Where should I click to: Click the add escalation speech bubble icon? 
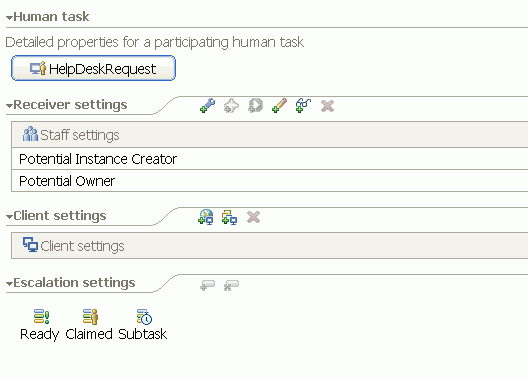point(207,285)
